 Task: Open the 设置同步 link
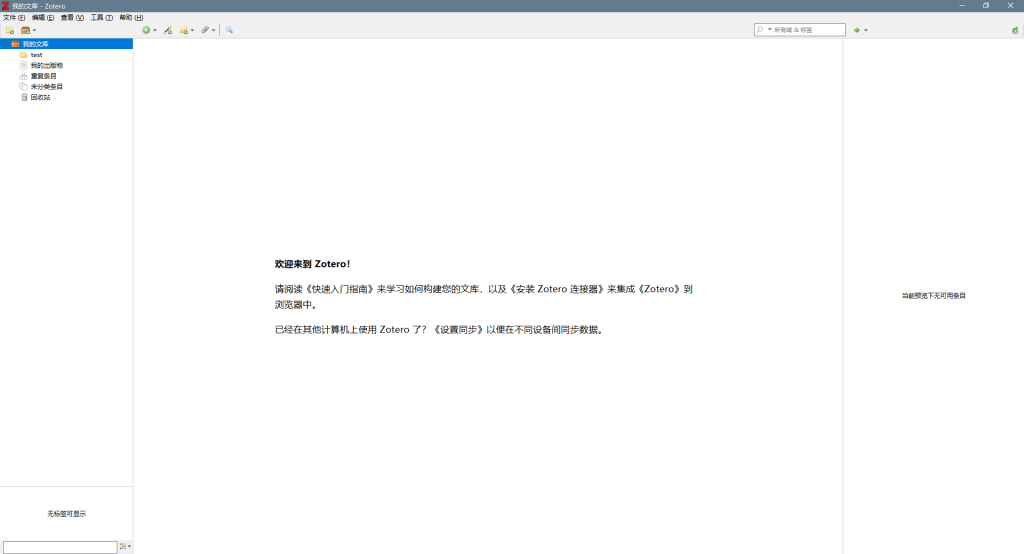click(458, 329)
